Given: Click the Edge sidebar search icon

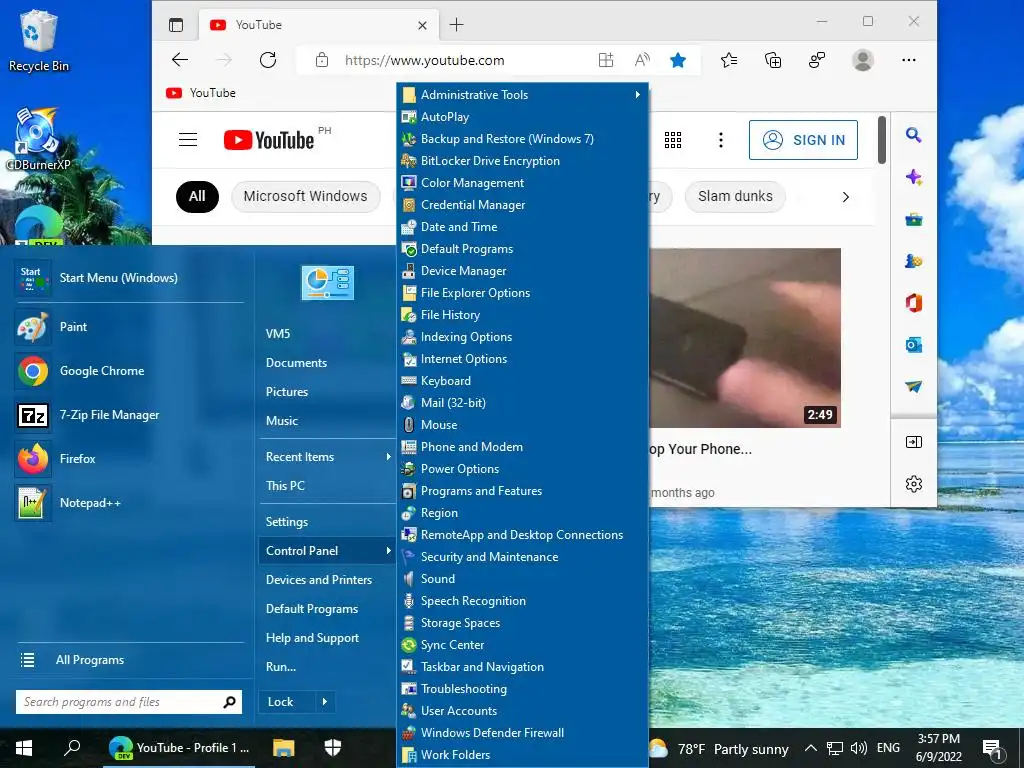Looking at the screenshot, I should click(x=913, y=135).
